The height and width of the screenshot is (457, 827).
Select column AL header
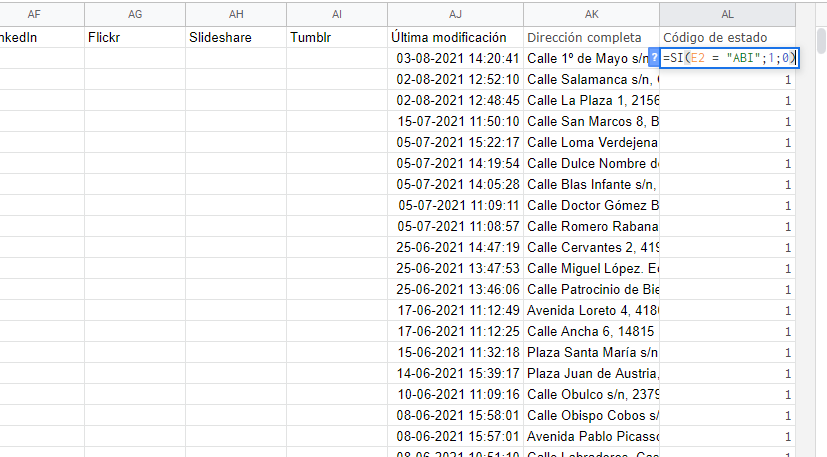(x=727, y=15)
